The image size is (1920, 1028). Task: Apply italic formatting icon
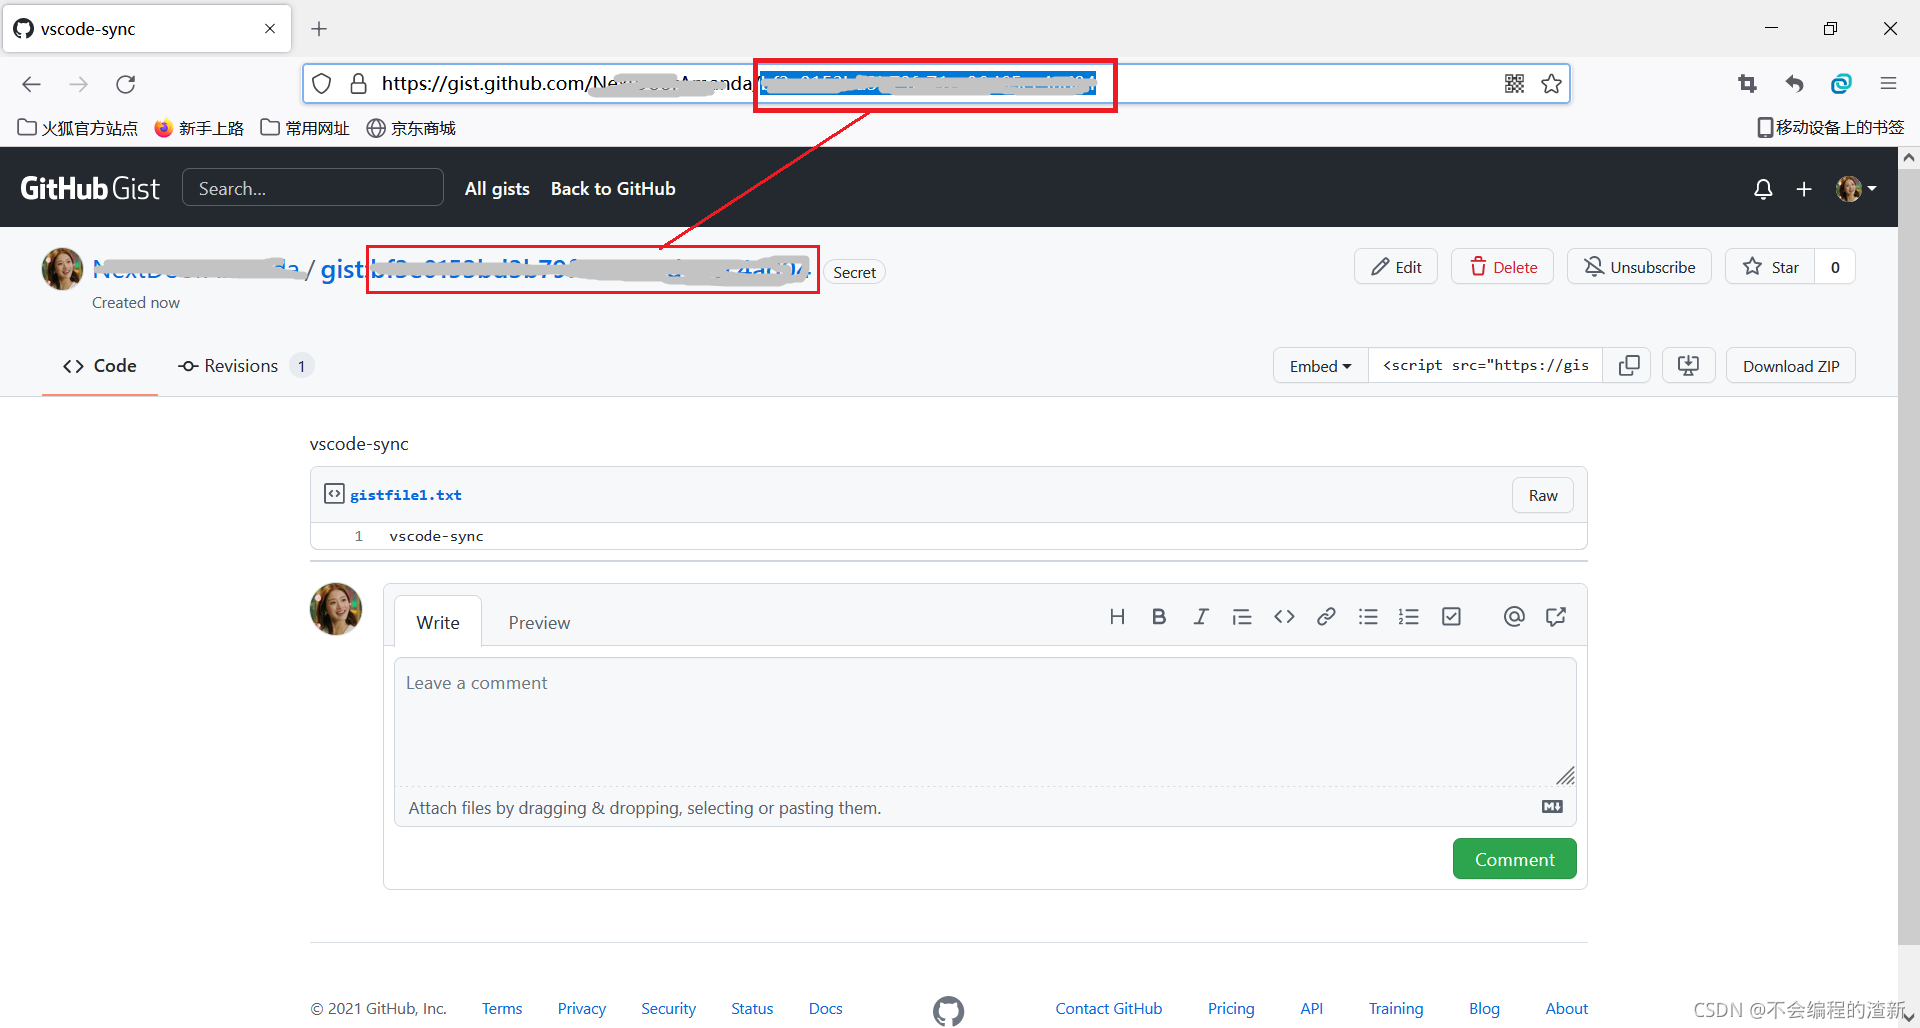[1200, 617]
